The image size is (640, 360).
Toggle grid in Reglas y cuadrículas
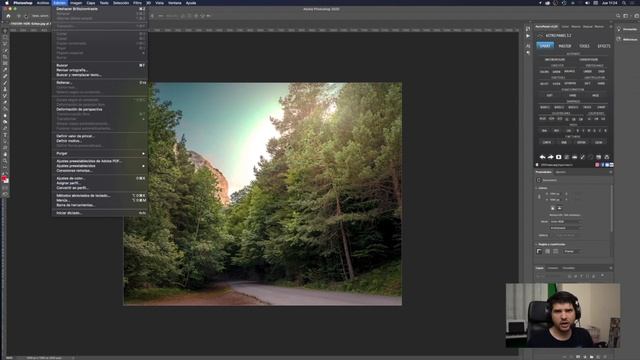pos(547,251)
